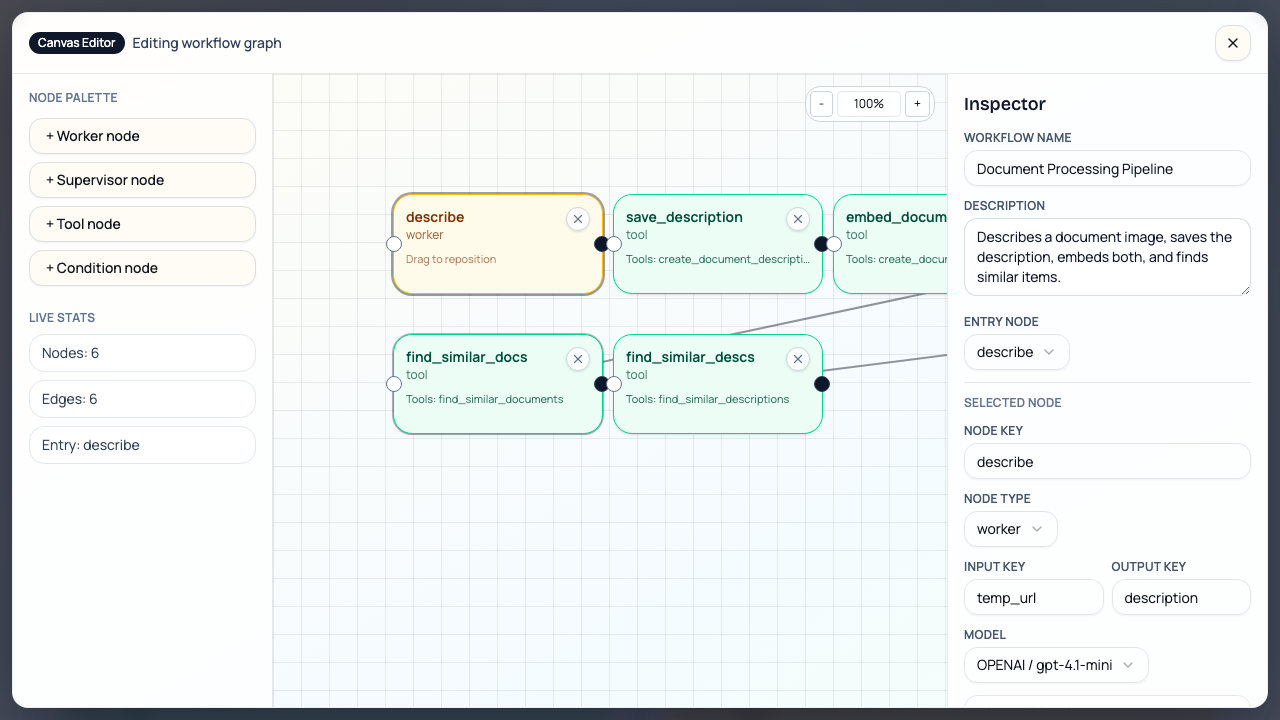Remove the find_similar_descs node

click(798, 359)
